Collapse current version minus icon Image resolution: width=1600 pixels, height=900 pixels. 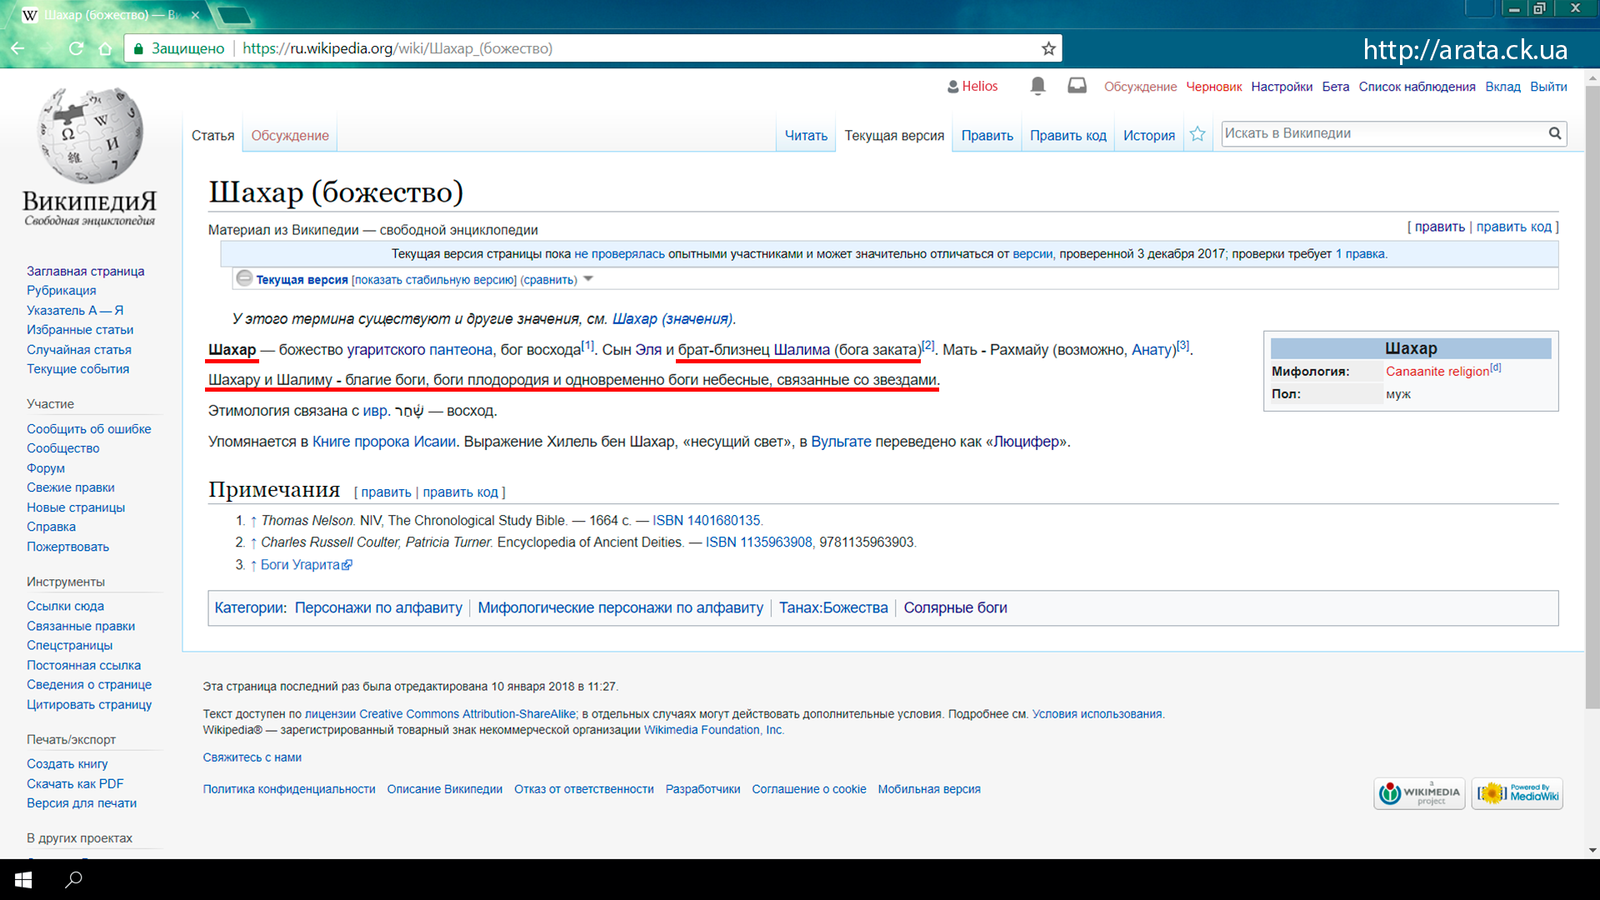click(244, 279)
